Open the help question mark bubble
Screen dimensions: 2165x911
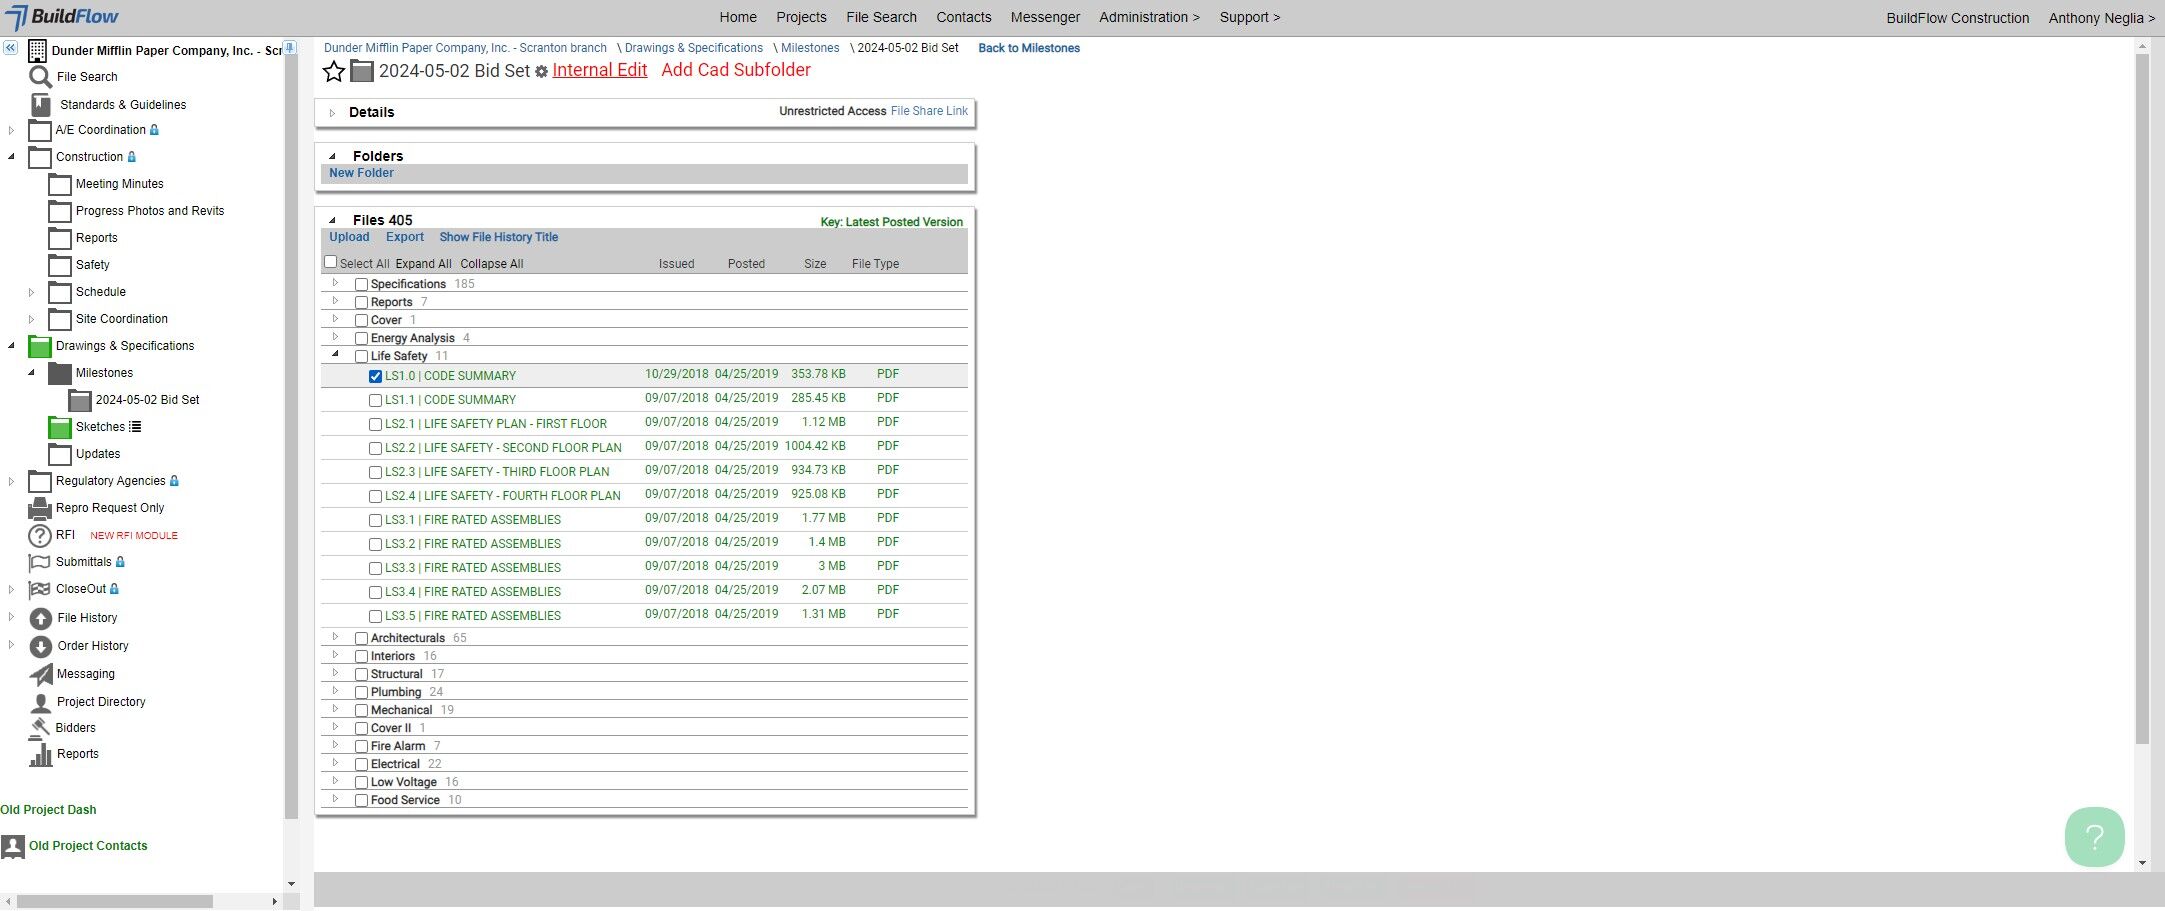click(x=2094, y=837)
